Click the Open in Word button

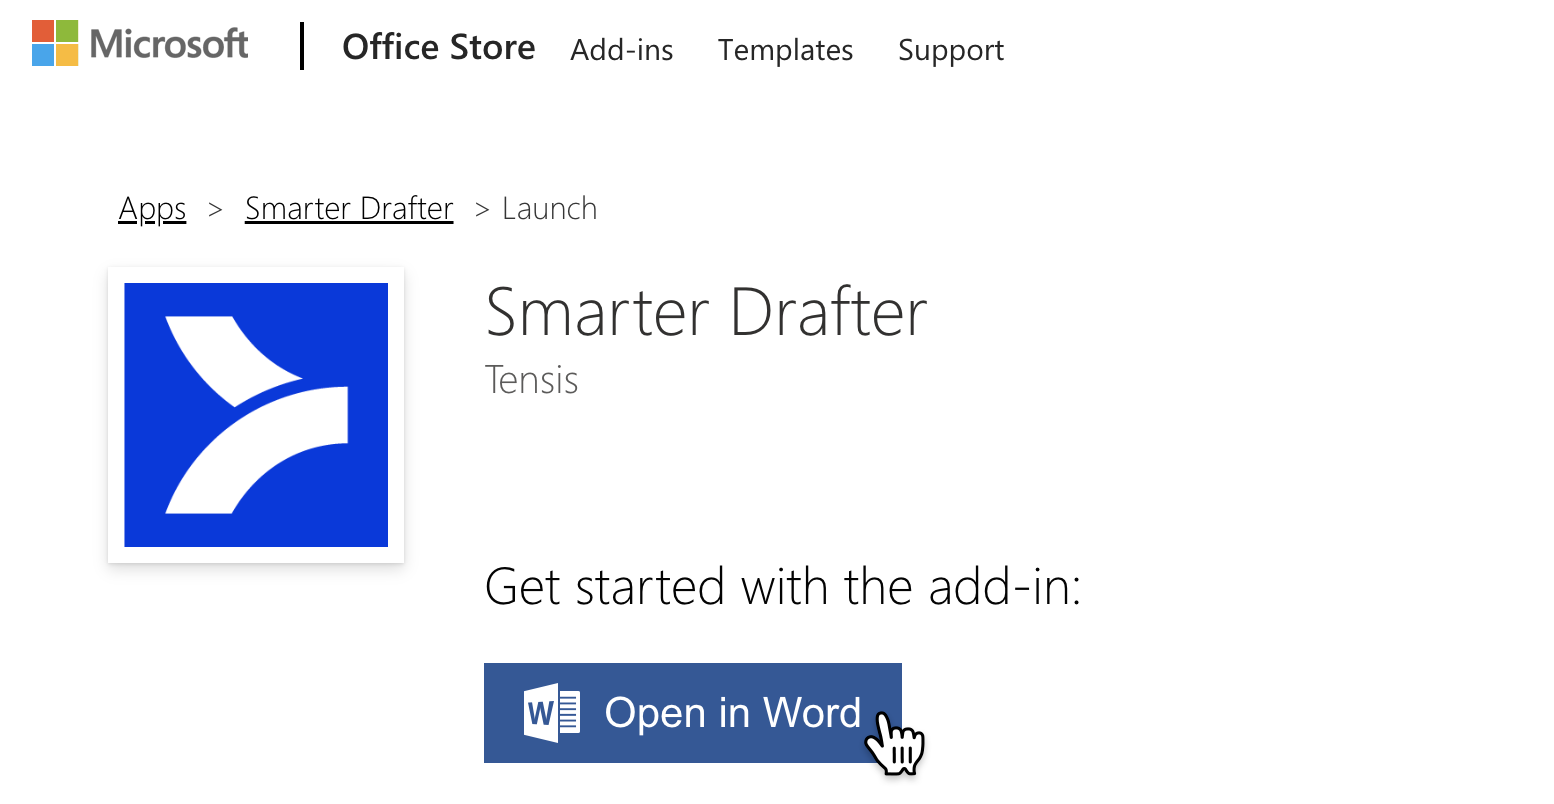click(x=693, y=713)
